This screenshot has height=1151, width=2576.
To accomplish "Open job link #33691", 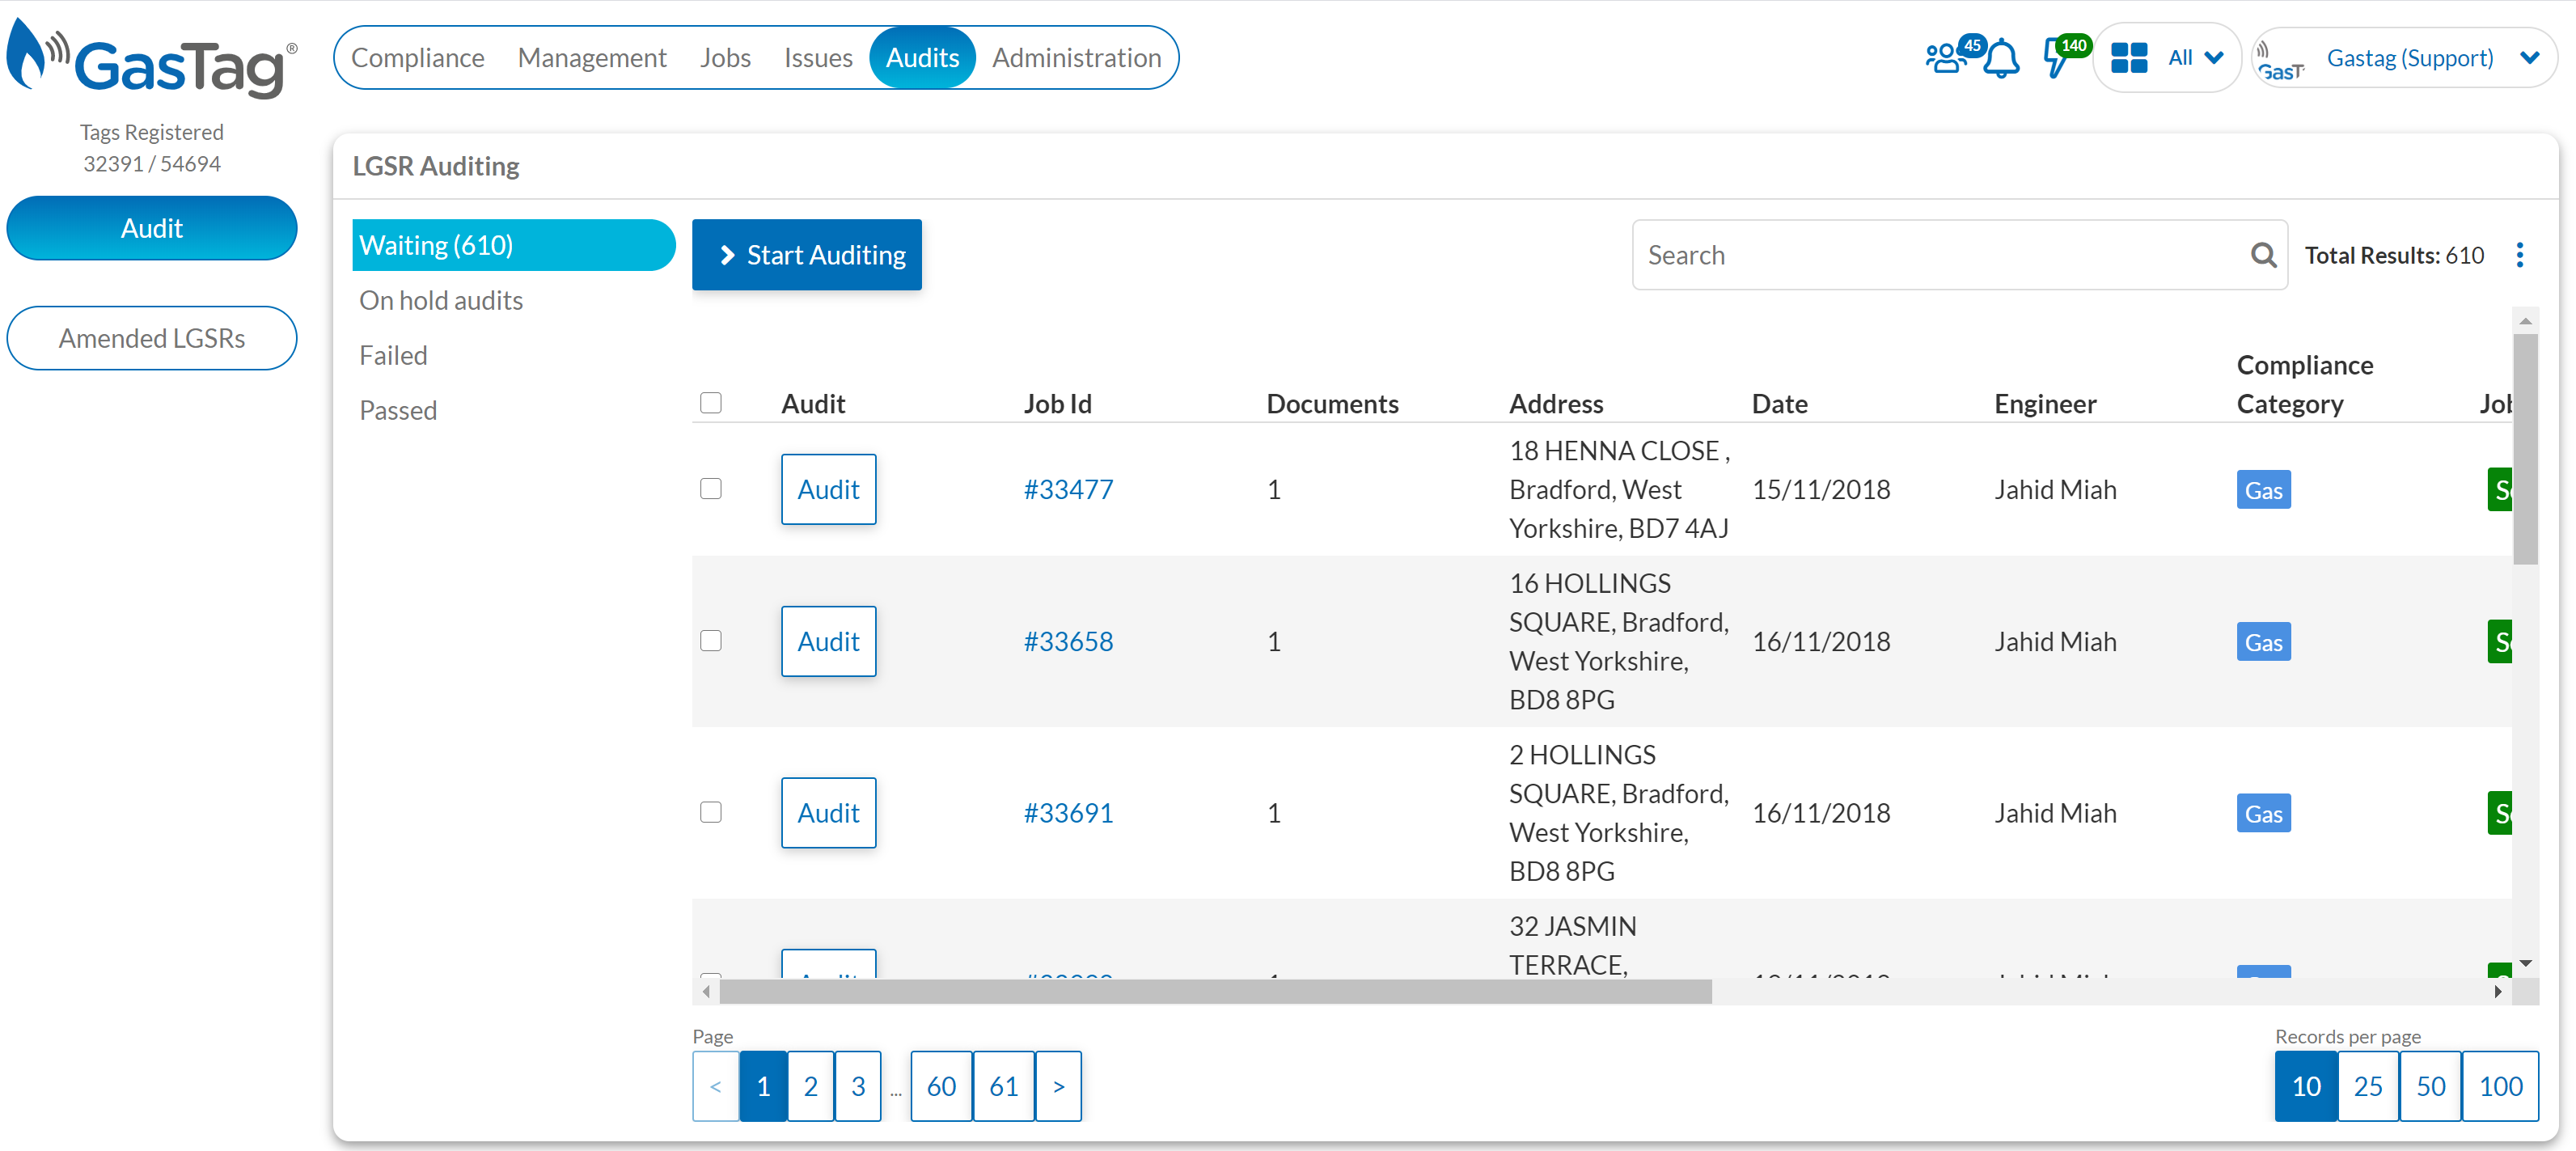I will click(1068, 813).
